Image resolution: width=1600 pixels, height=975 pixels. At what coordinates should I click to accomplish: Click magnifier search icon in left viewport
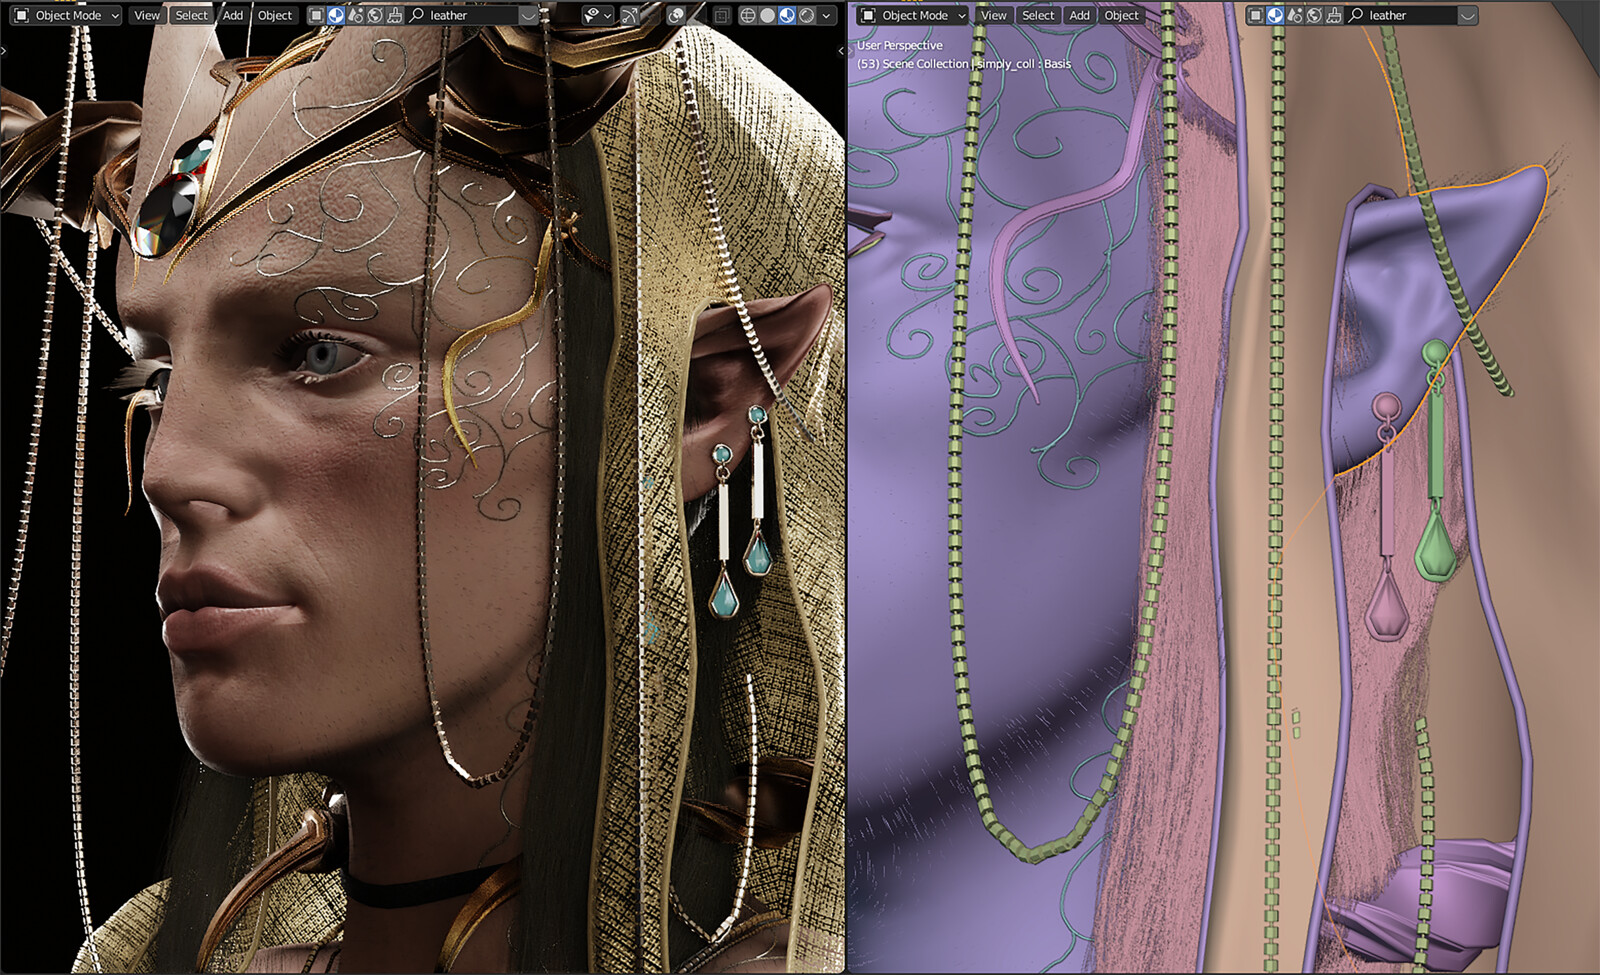[417, 15]
